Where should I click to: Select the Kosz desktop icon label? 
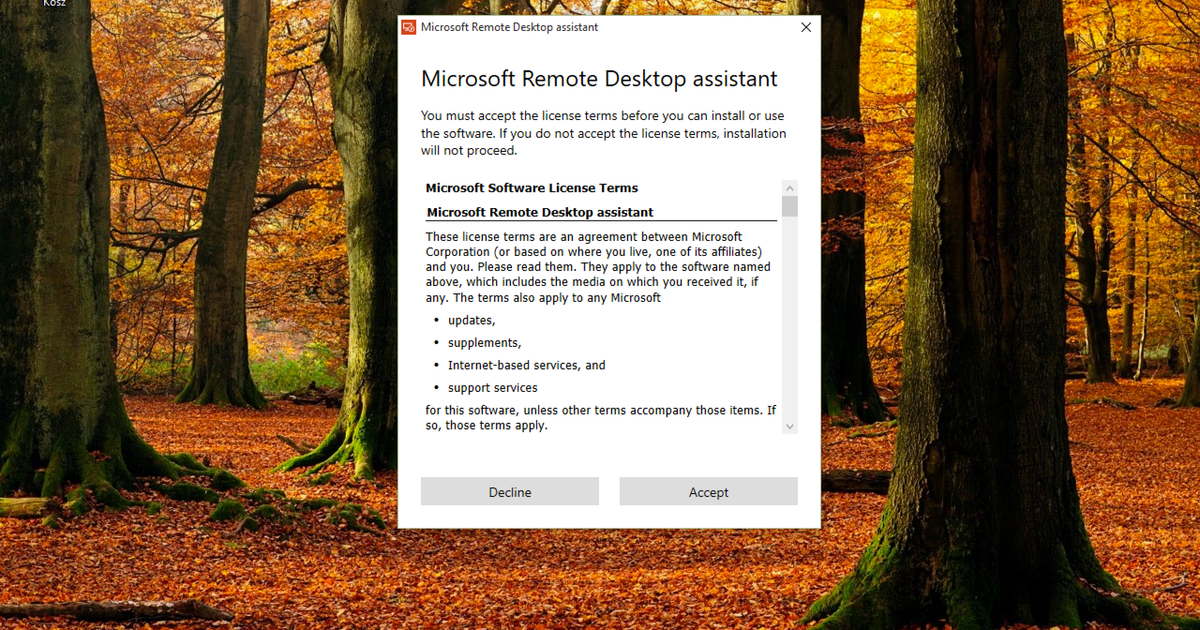tap(55, 4)
